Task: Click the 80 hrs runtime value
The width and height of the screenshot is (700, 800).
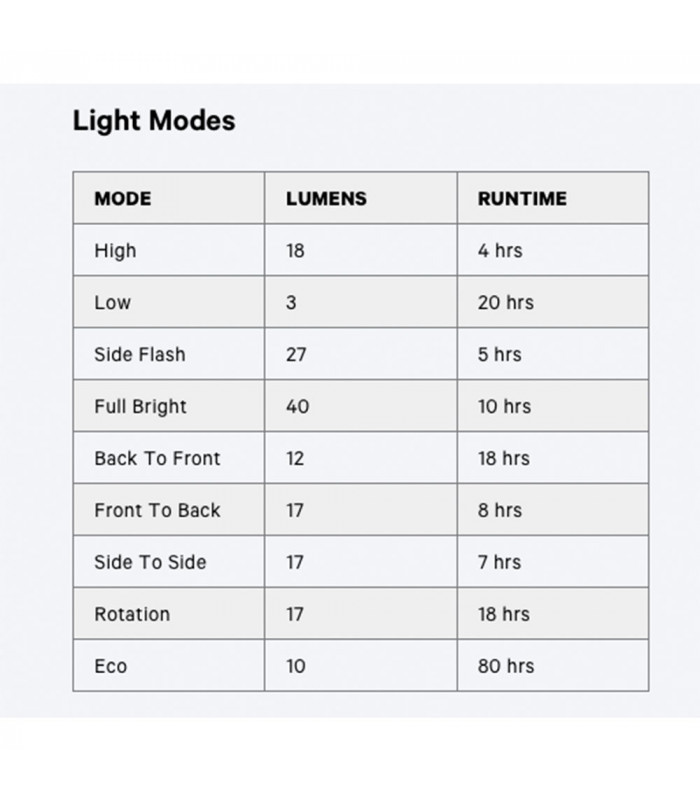Action: tap(506, 666)
